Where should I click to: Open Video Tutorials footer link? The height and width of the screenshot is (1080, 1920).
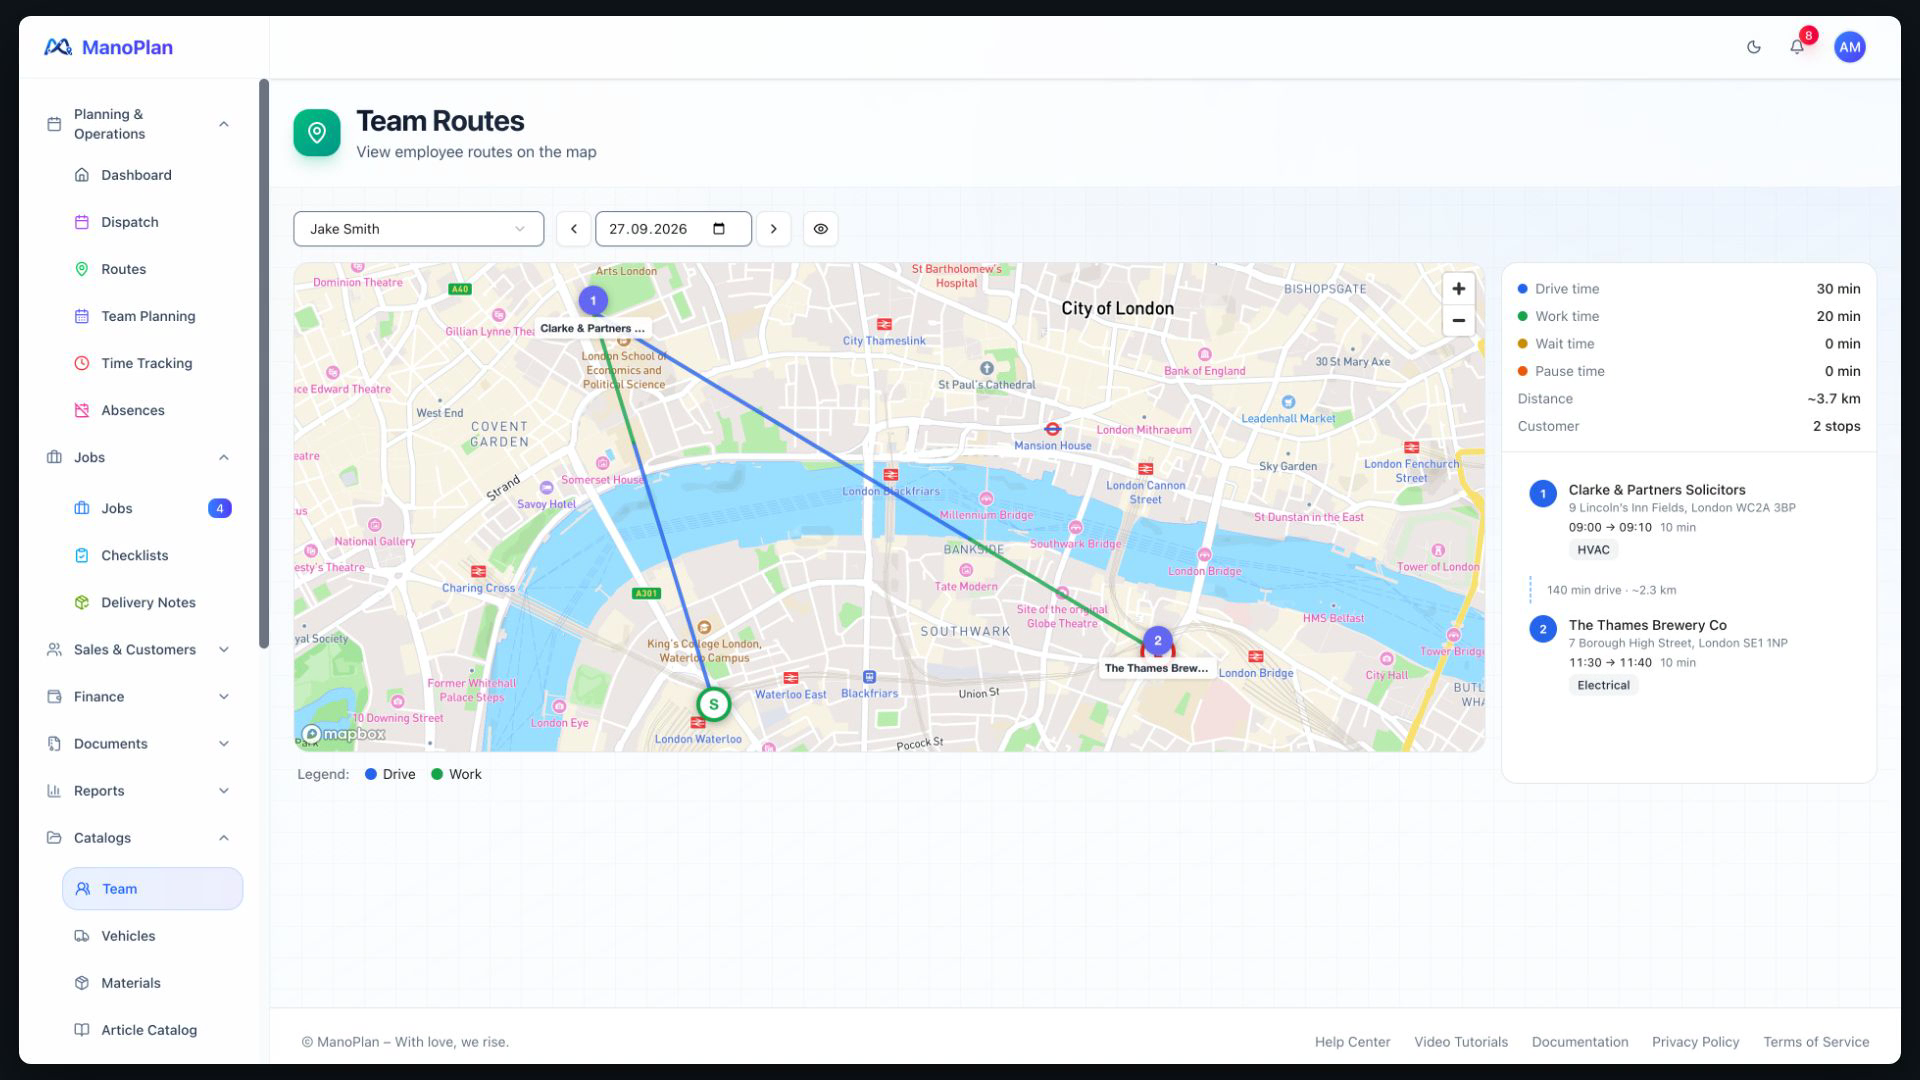pyautogui.click(x=1460, y=1042)
